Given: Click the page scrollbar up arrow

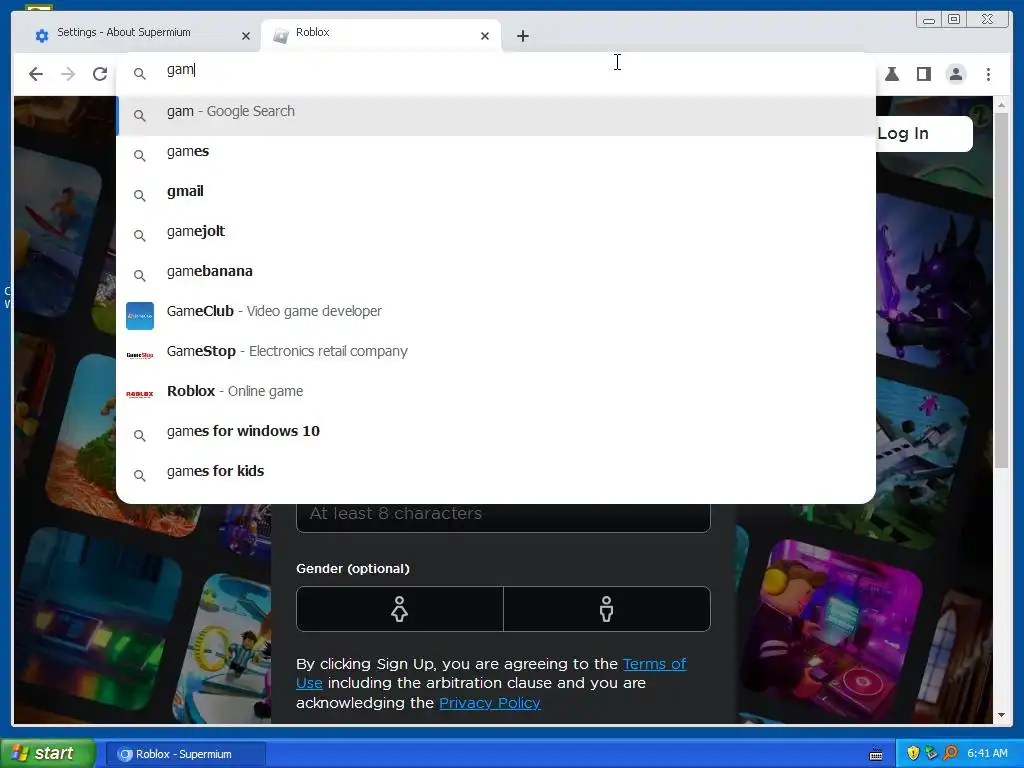Looking at the screenshot, I should click(1001, 104).
